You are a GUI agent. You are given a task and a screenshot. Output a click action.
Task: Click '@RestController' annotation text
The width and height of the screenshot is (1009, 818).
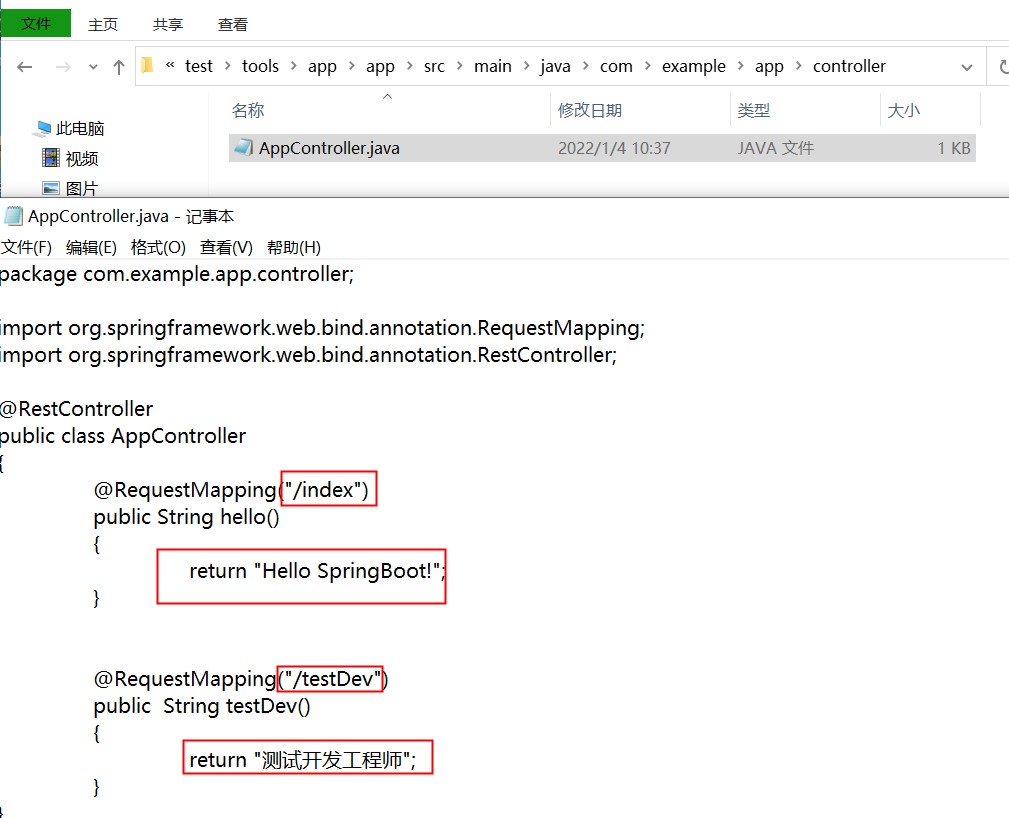tap(77, 409)
